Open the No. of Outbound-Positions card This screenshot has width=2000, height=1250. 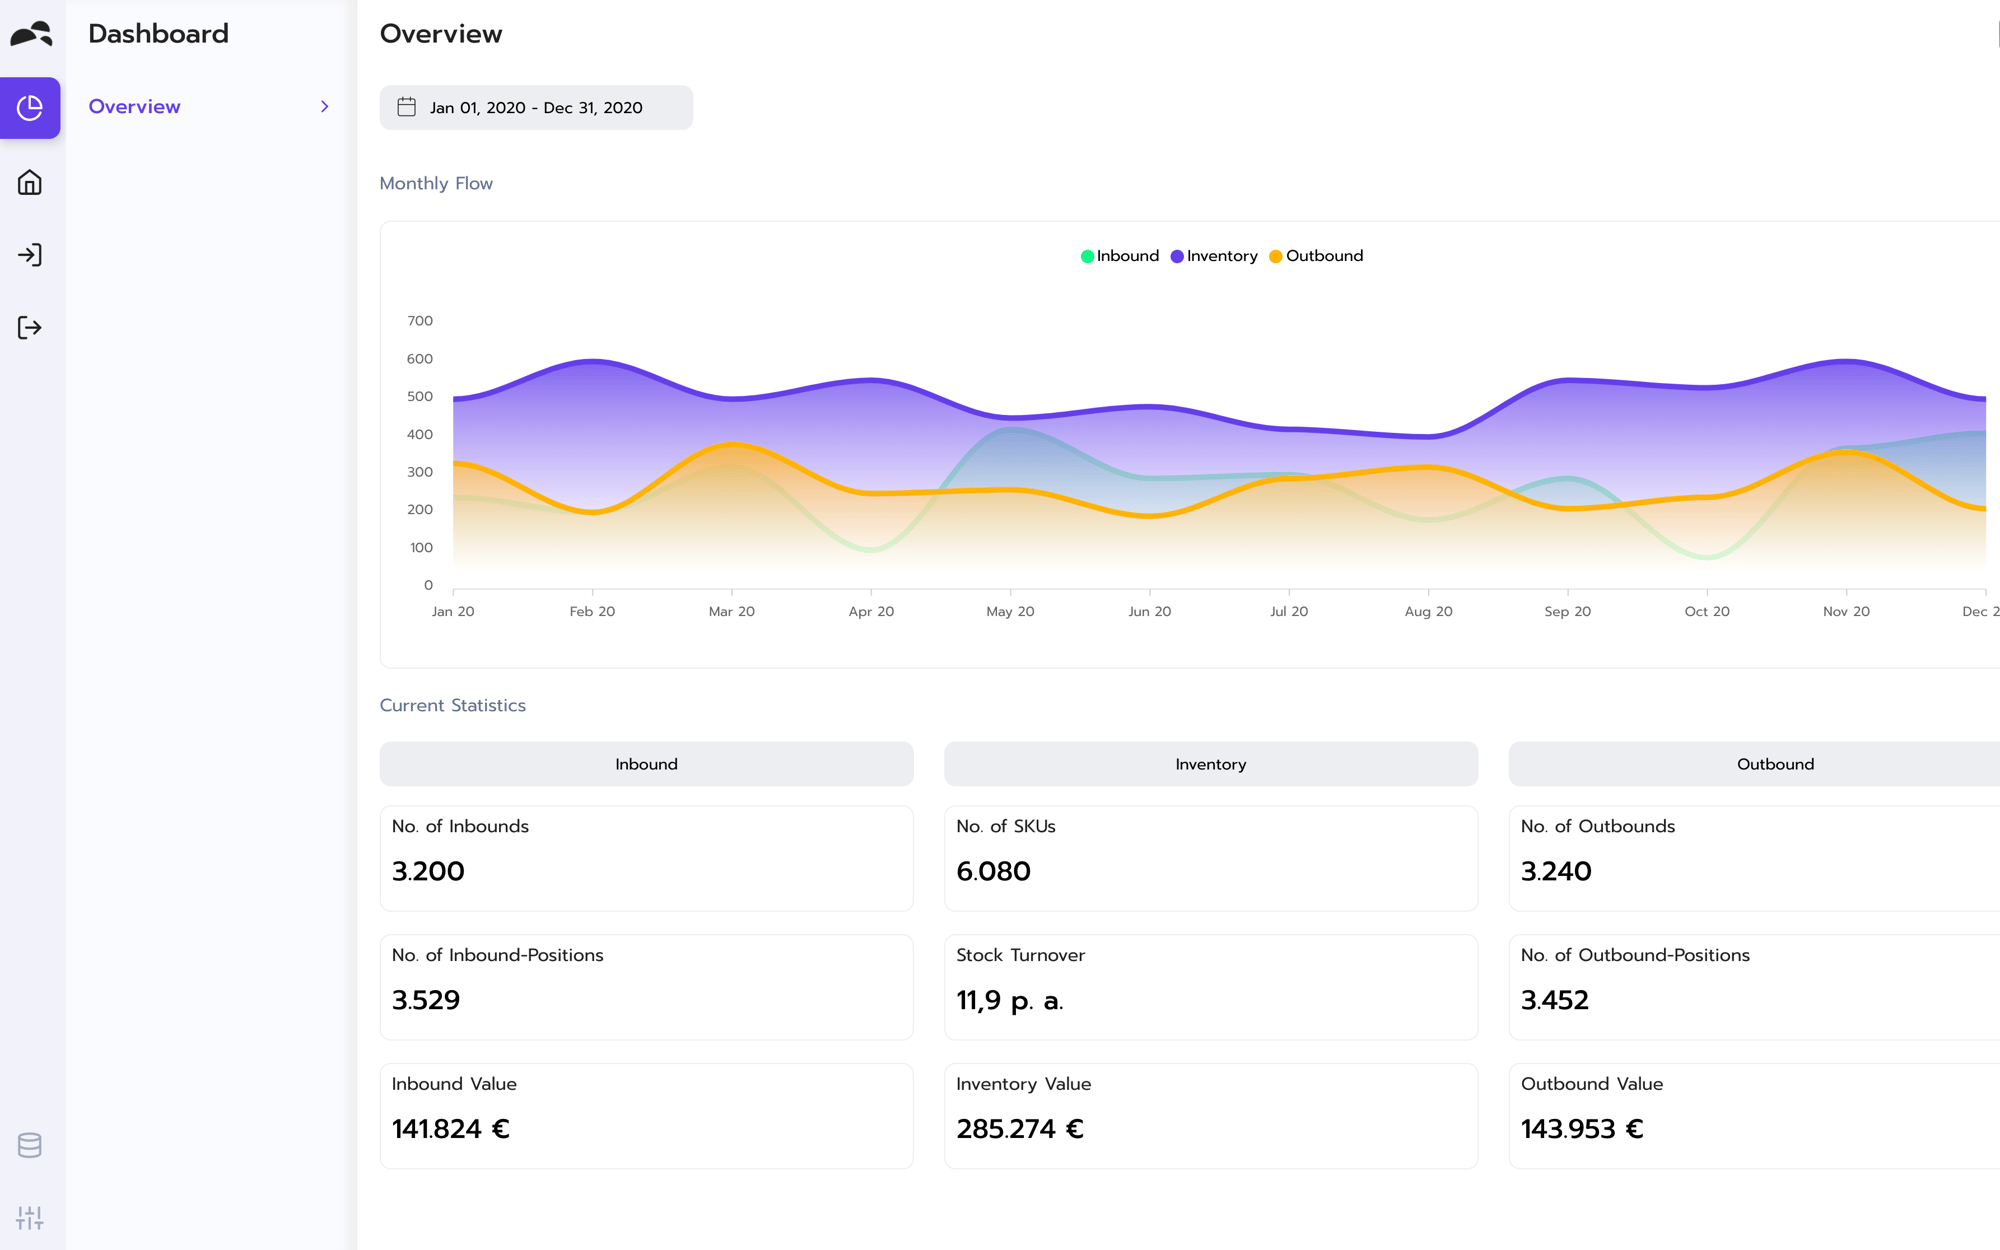coord(1755,987)
